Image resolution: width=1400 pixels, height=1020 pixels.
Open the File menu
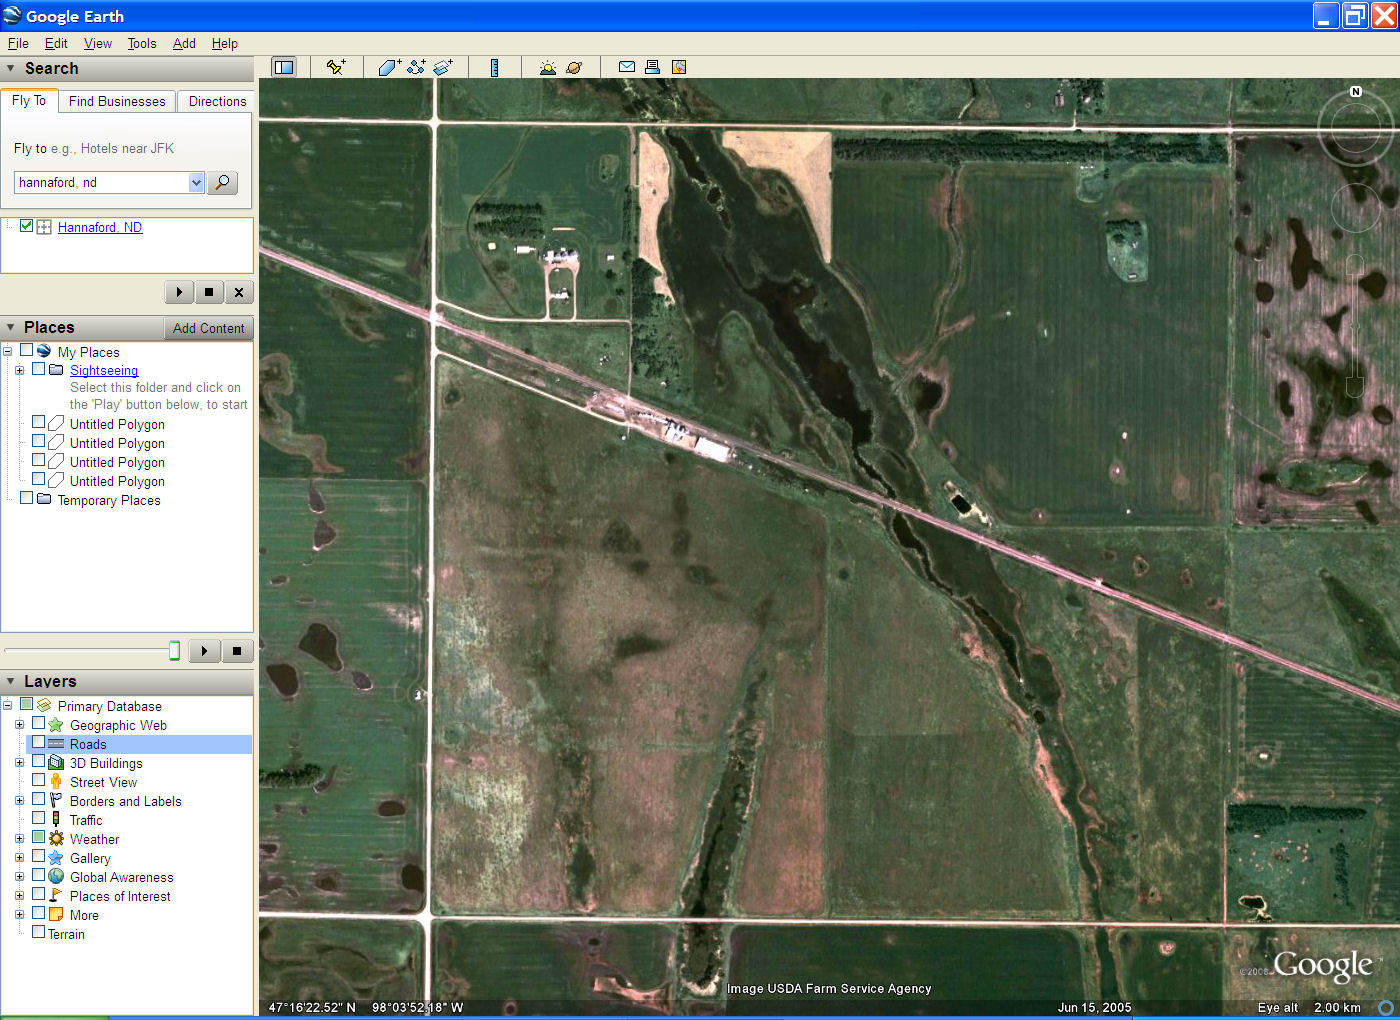(x=18, y=43)
